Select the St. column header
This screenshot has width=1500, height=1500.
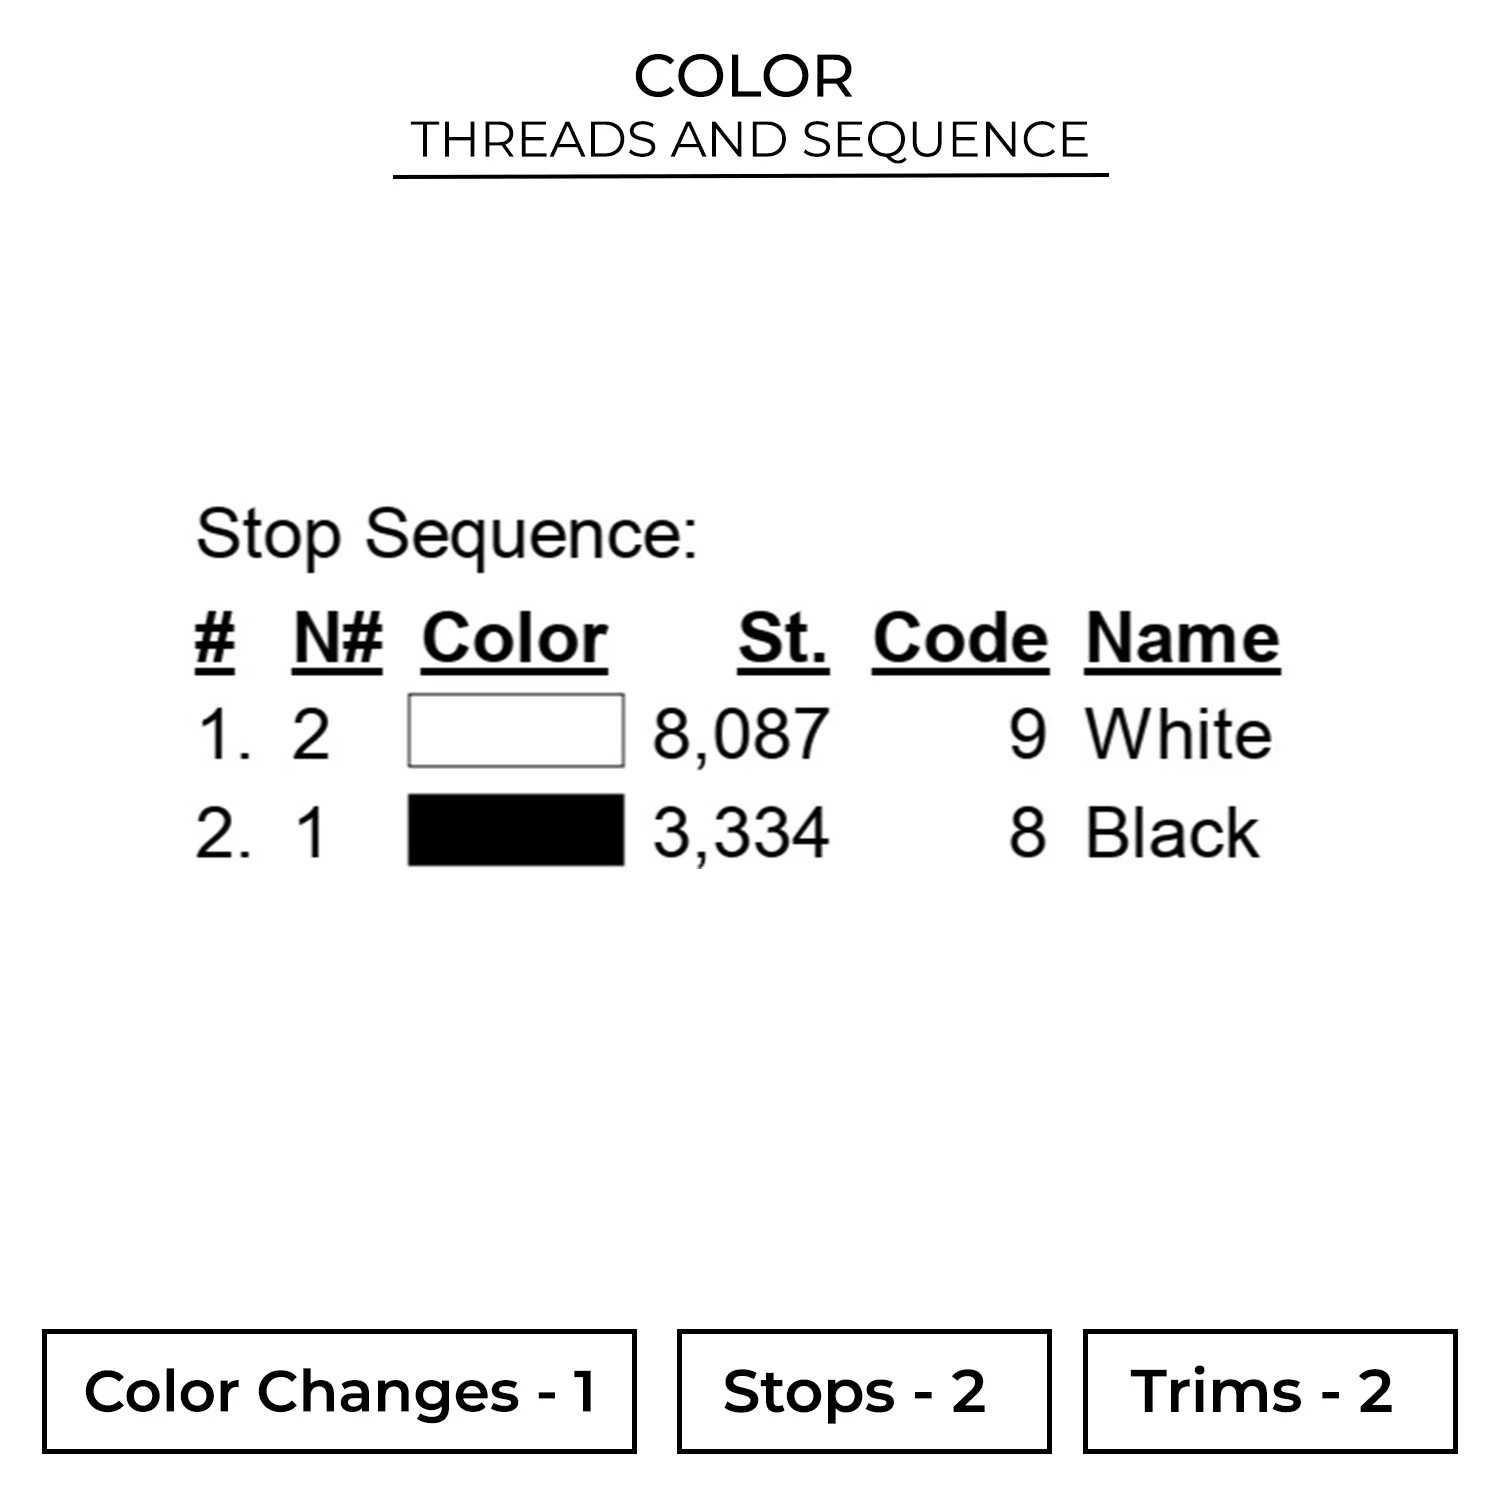point(783,638)
